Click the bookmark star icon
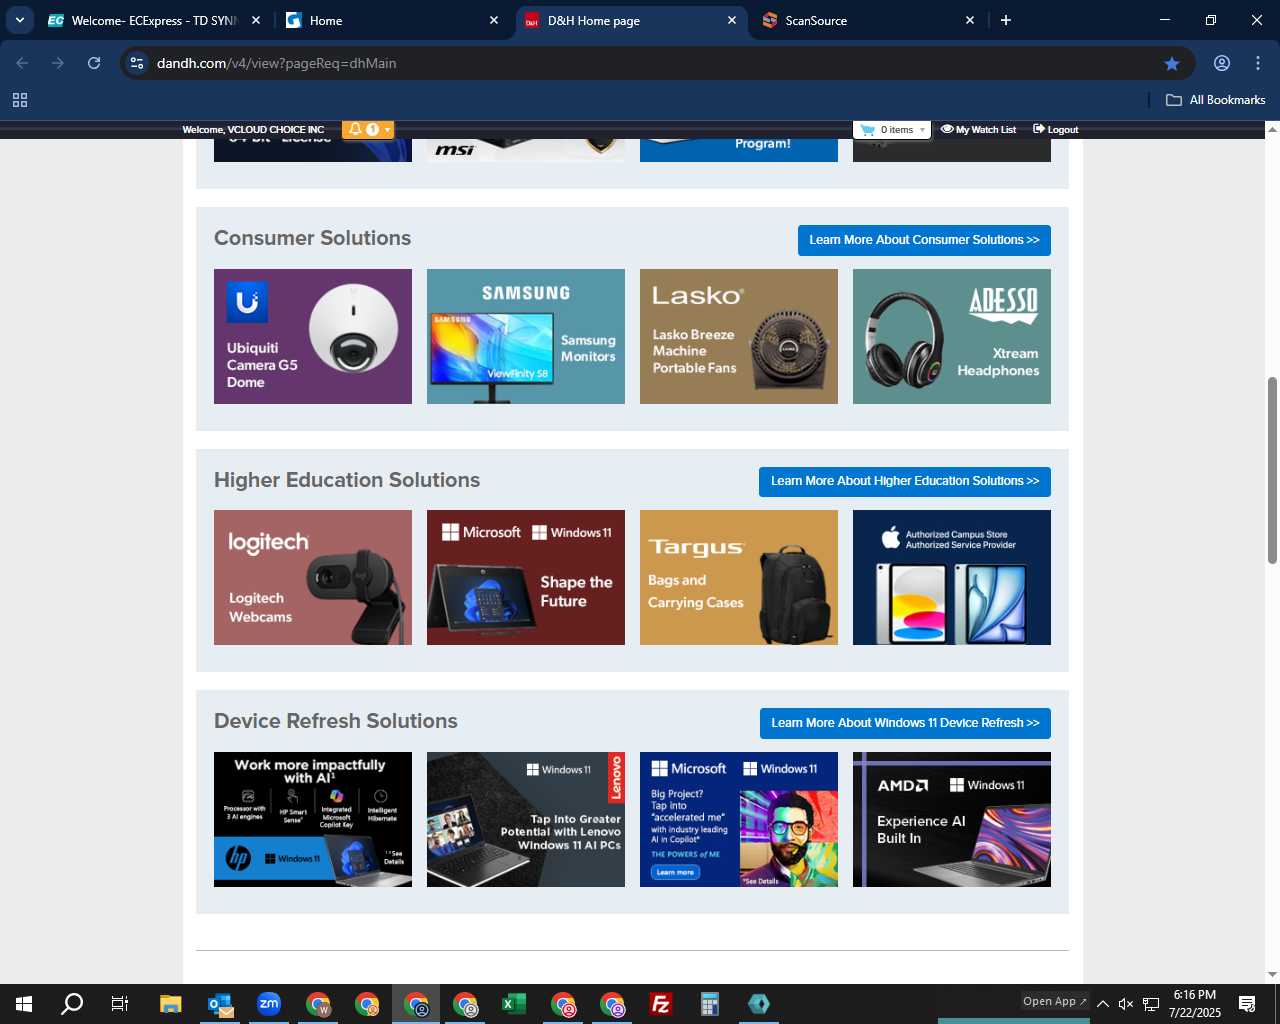 pyautogui.click(x=1172, y=63)
